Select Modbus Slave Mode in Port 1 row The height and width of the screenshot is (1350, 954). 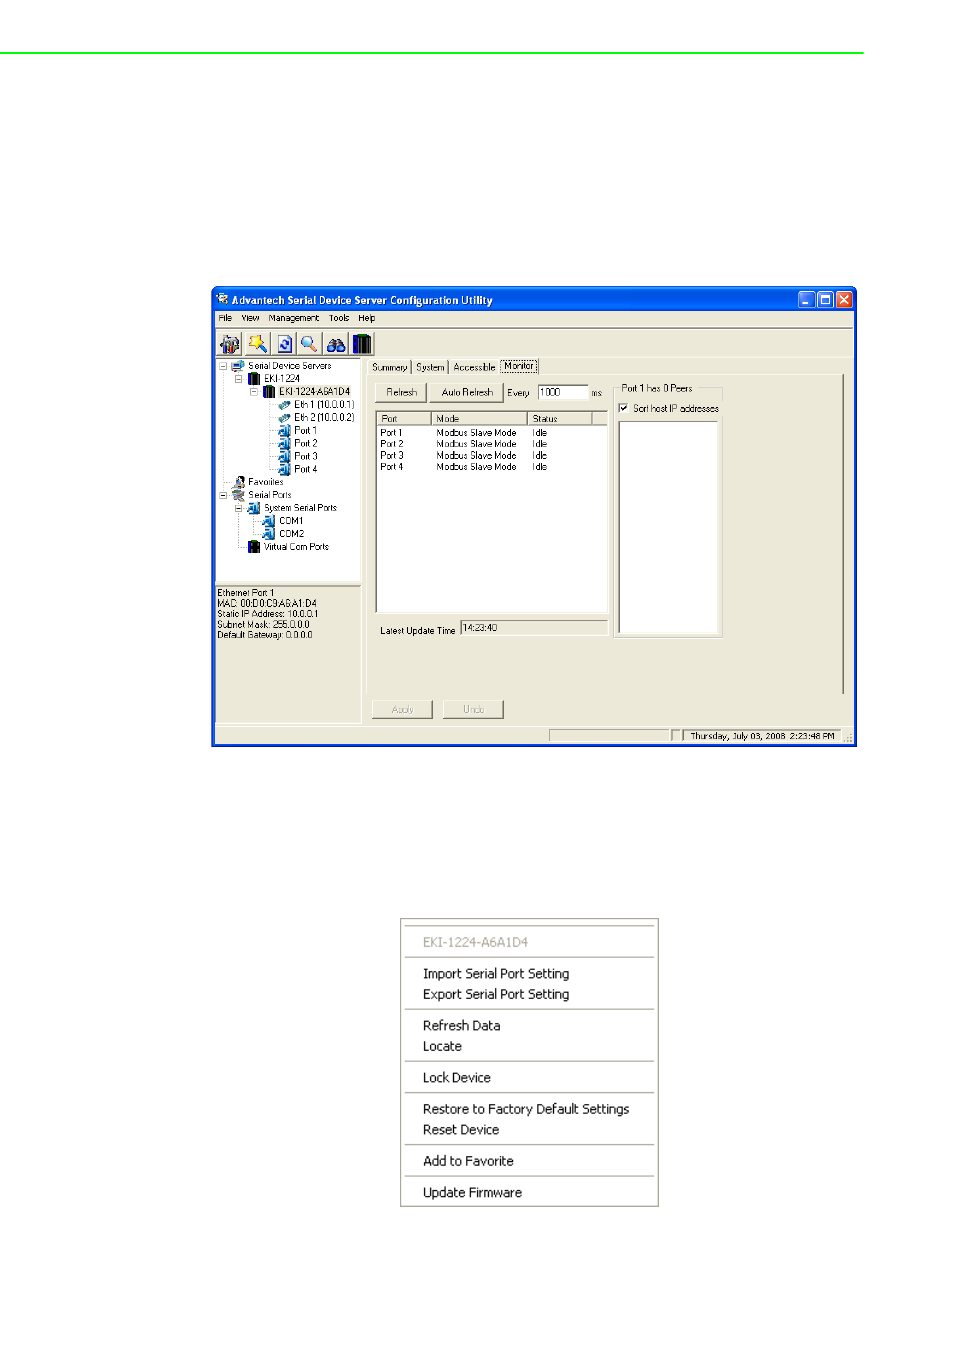pyautogui.click(x=476, y=433)
